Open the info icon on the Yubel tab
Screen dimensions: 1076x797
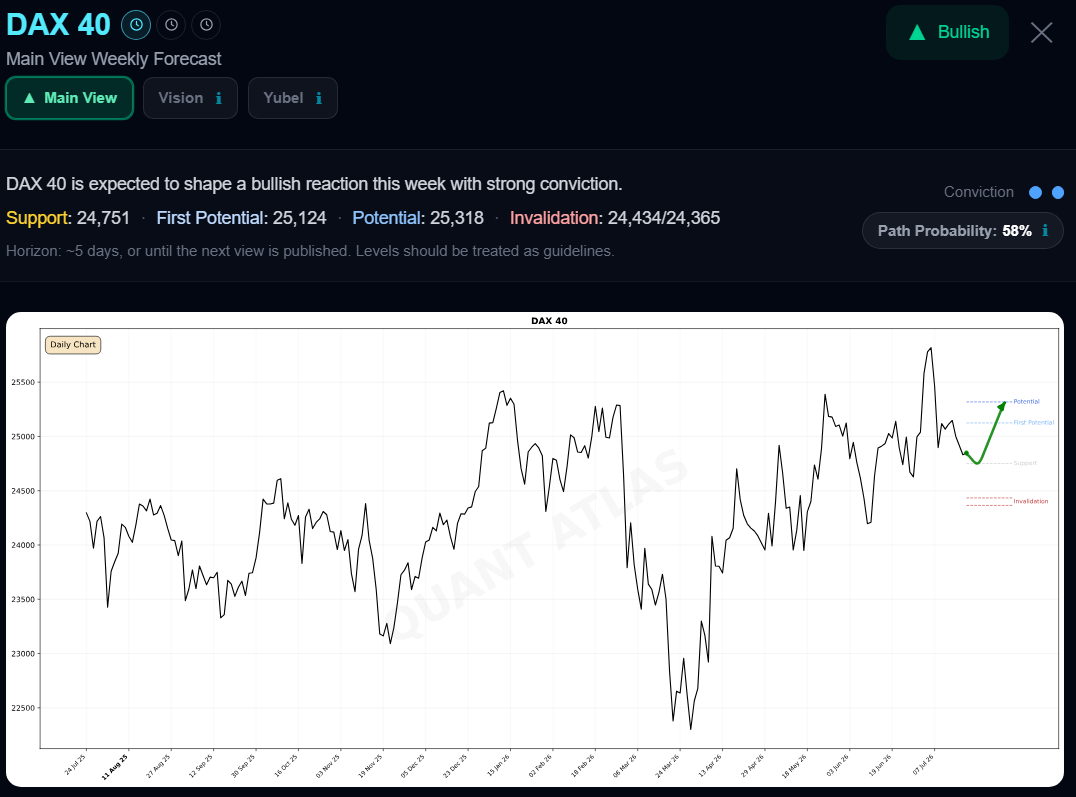click(319, 98)
